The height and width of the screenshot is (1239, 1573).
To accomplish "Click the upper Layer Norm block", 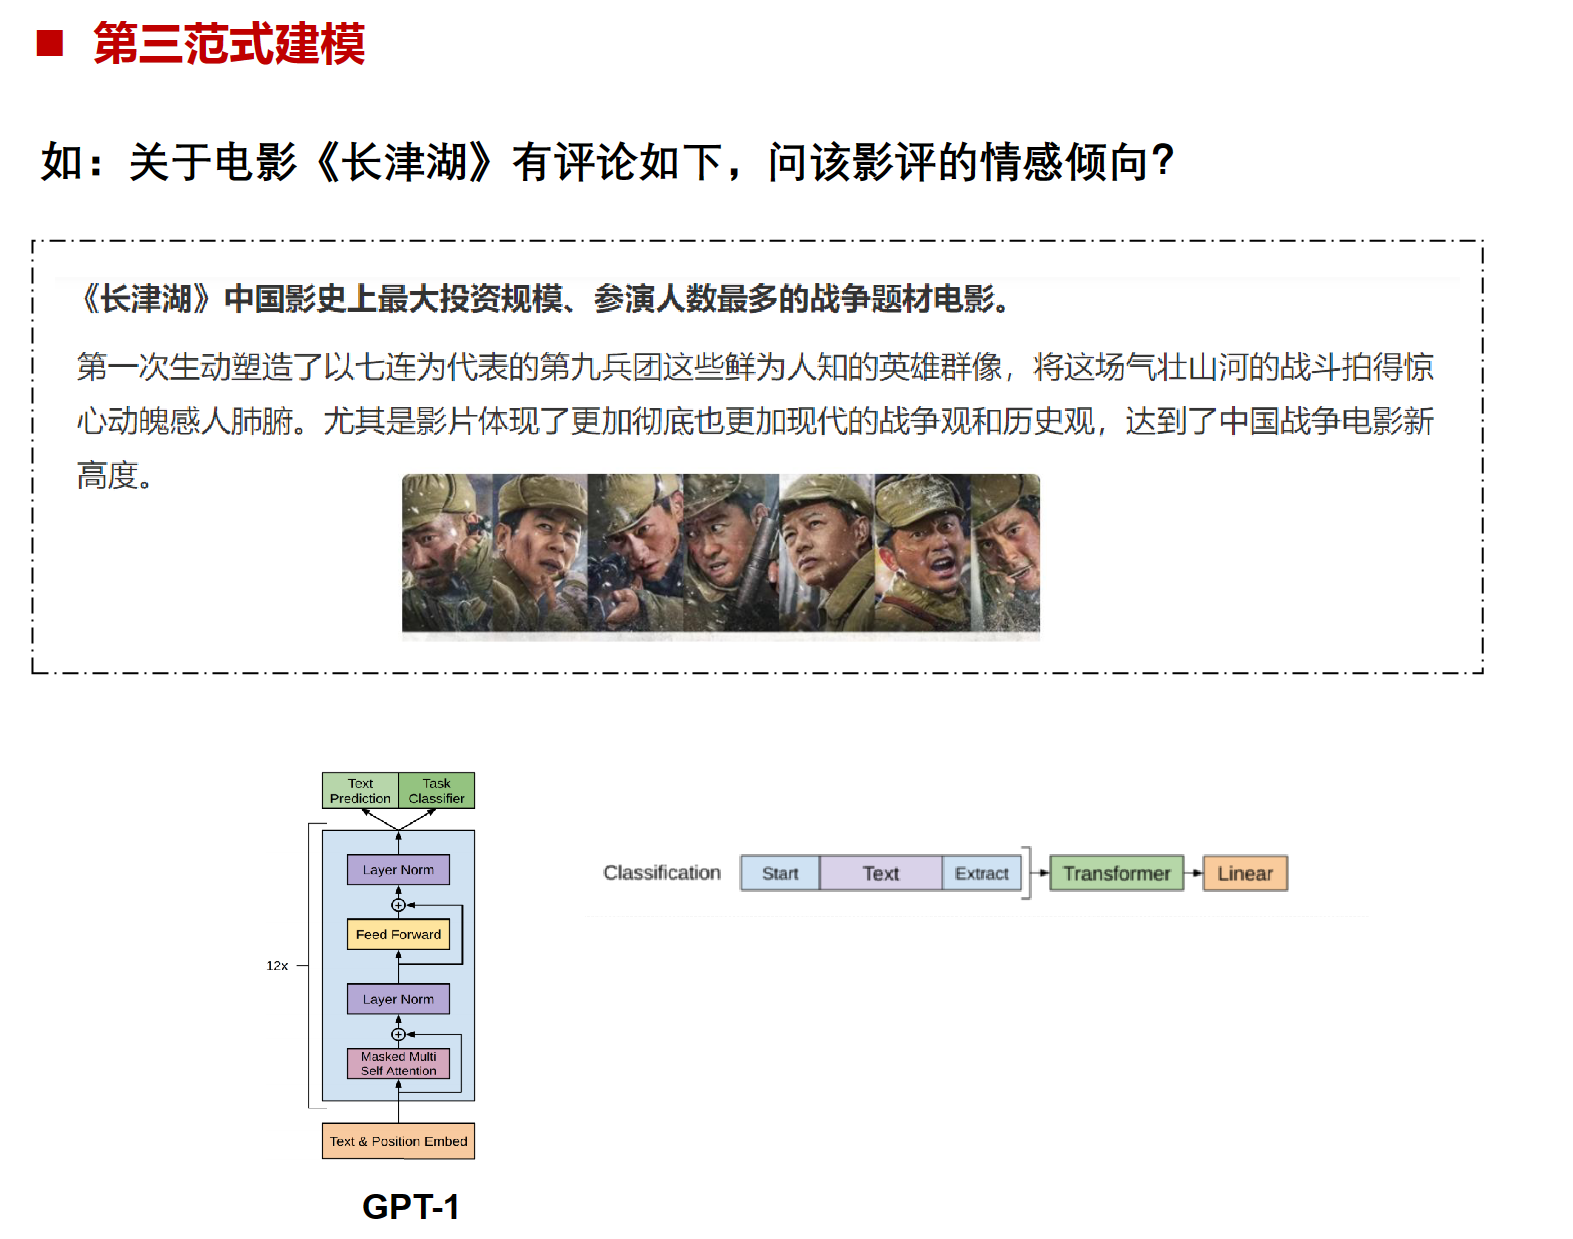I will coord(398,869).
